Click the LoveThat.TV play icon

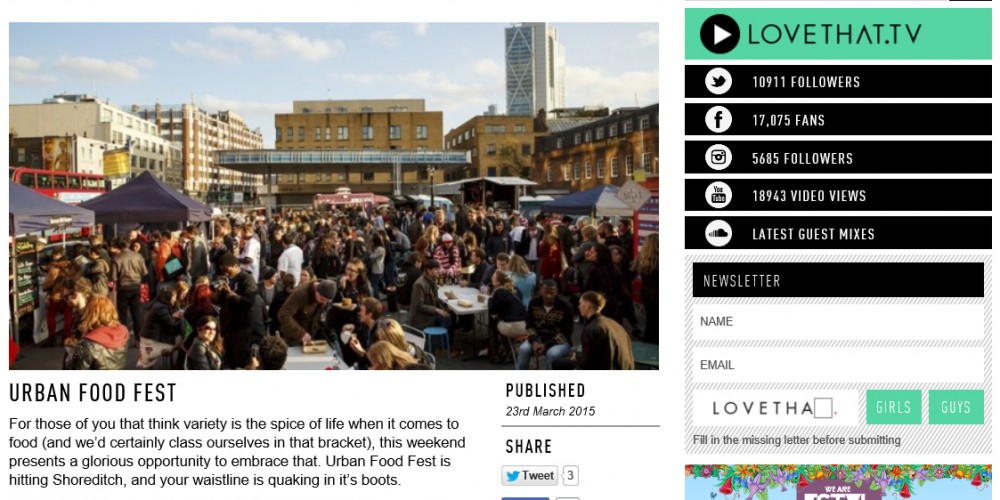719,34
